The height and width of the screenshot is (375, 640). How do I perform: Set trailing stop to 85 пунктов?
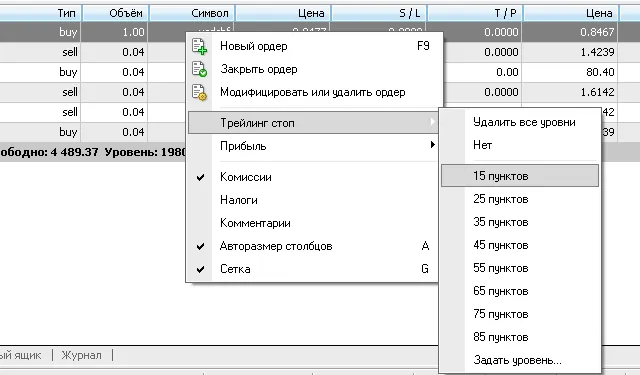(520, 337)
